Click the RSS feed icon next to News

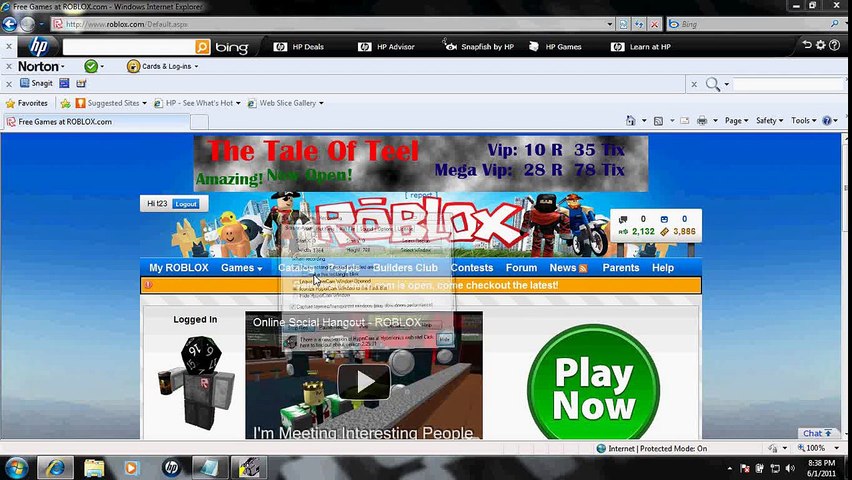tap(583, 268)
